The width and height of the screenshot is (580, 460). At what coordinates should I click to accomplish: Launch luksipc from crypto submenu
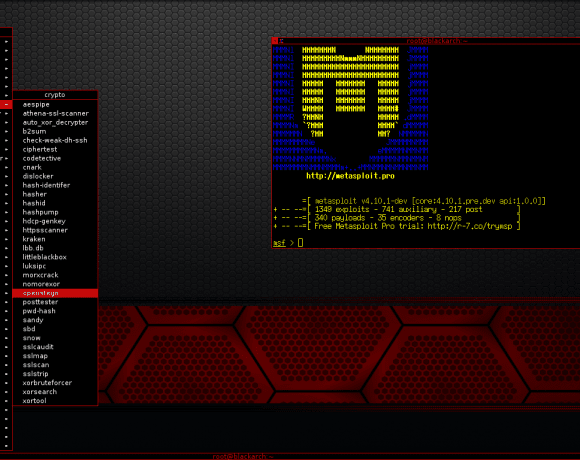pyautogui.click(x=55, y=266)
